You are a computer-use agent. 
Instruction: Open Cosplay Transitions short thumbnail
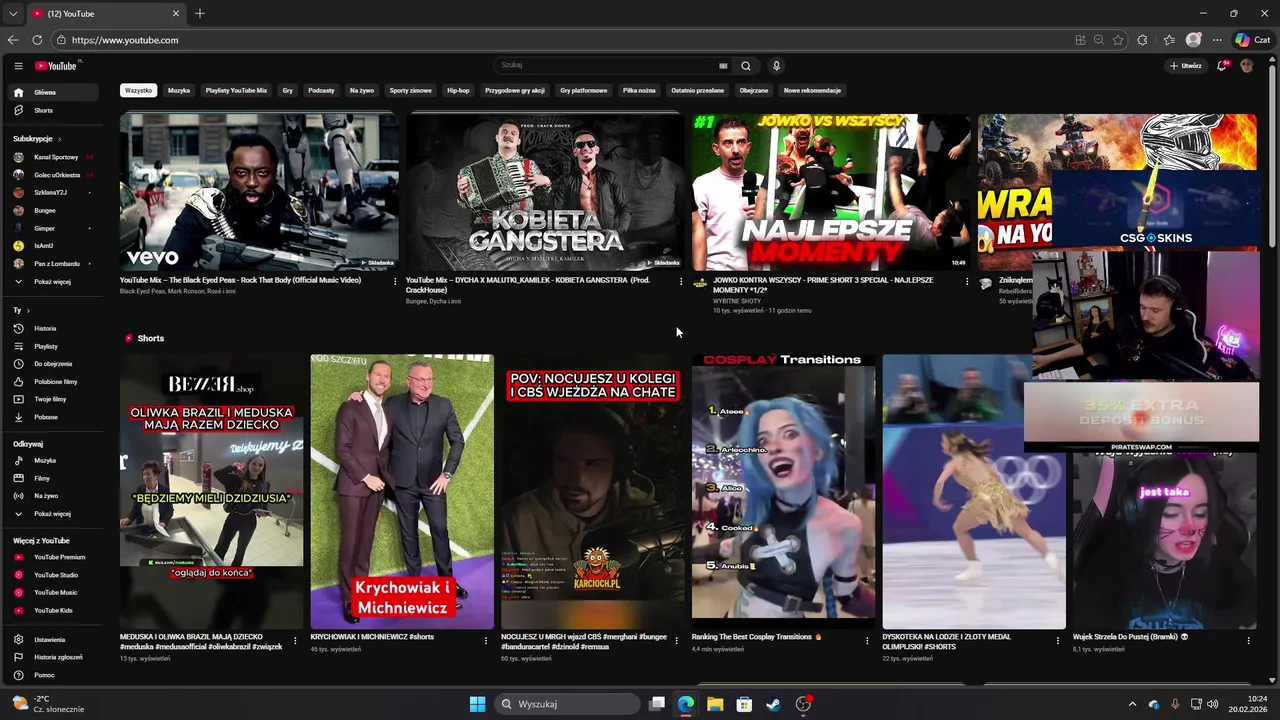coord(783,491)
